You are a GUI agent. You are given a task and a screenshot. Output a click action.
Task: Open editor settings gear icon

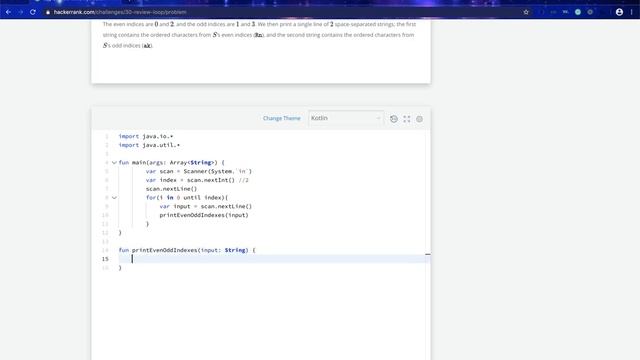[x=419, y=119]
